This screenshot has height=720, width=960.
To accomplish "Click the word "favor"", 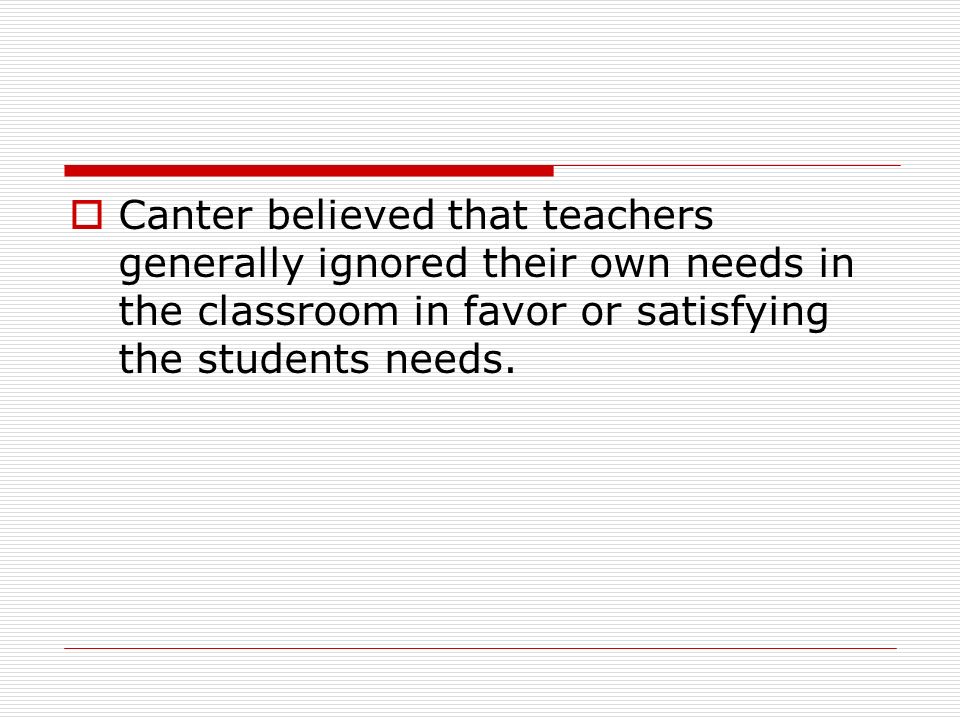I will pyautogui.click(x=514, y=310).
